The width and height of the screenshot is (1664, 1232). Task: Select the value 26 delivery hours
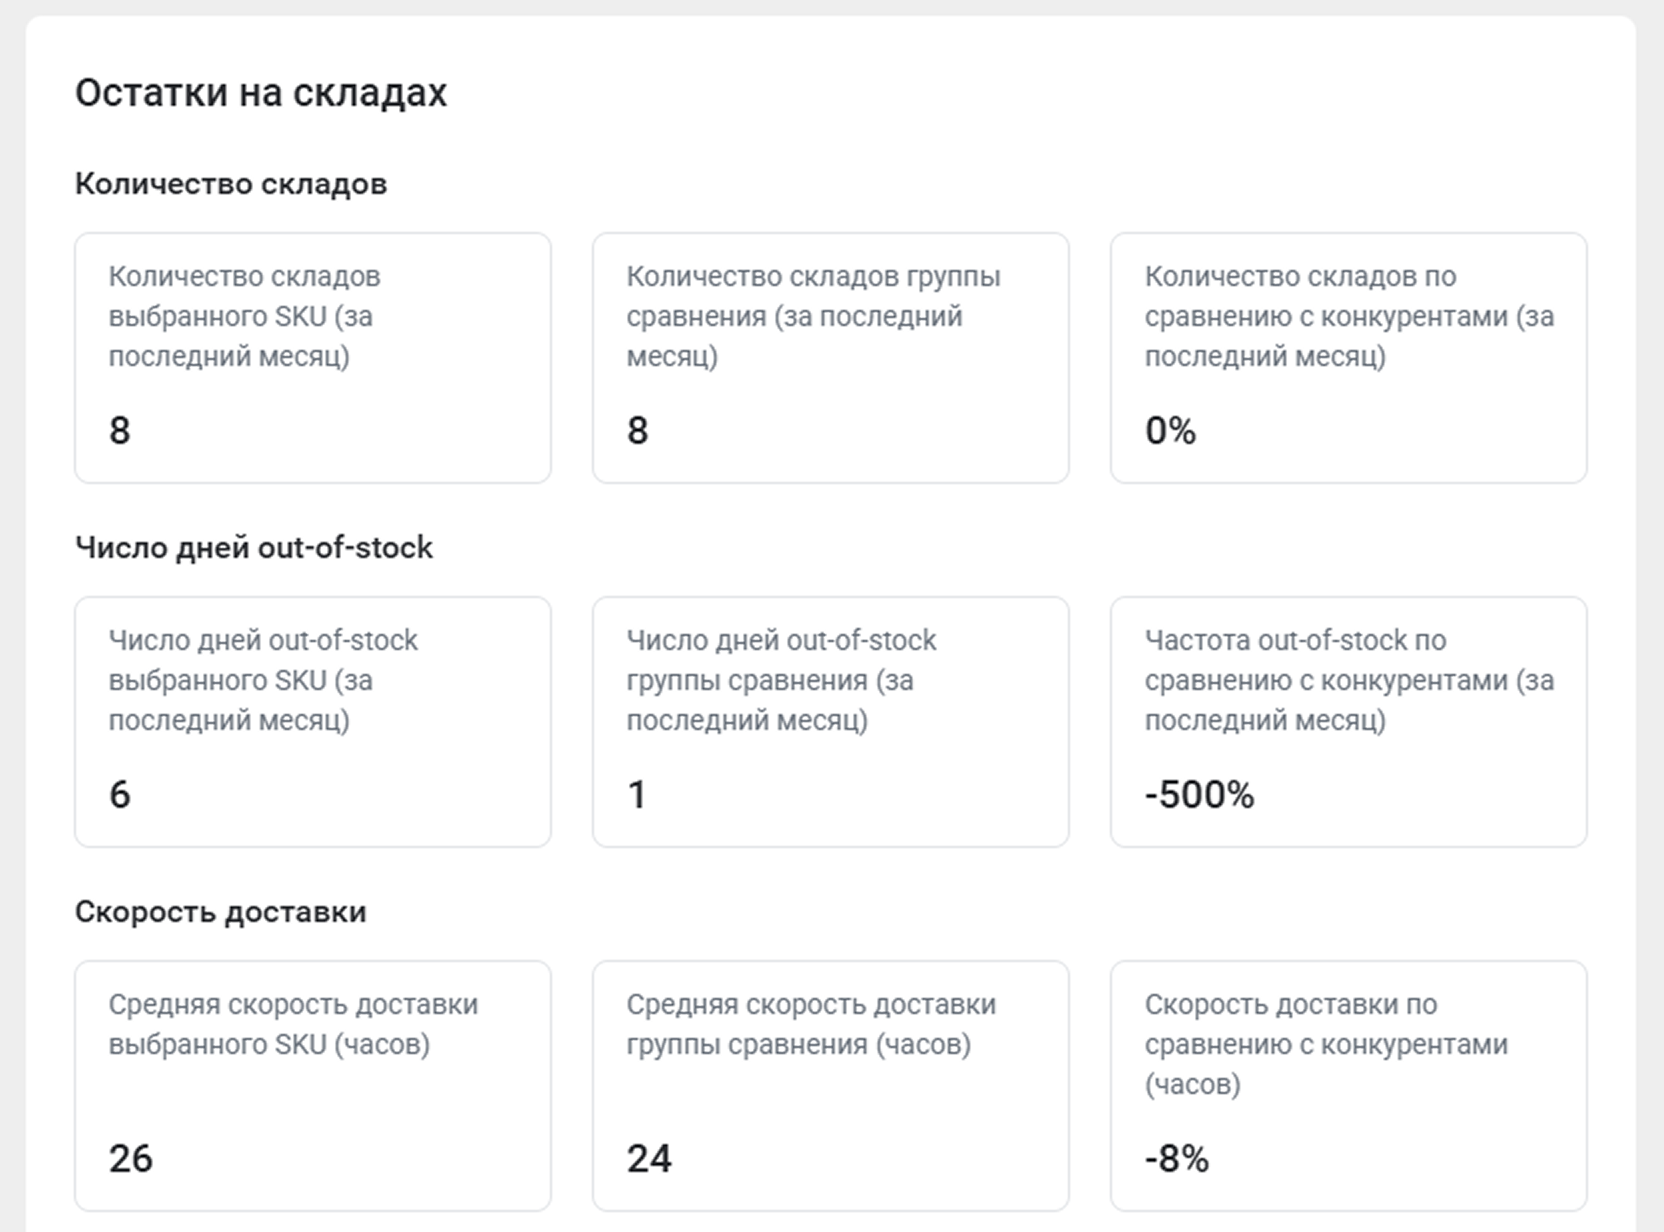(131, 1159)
